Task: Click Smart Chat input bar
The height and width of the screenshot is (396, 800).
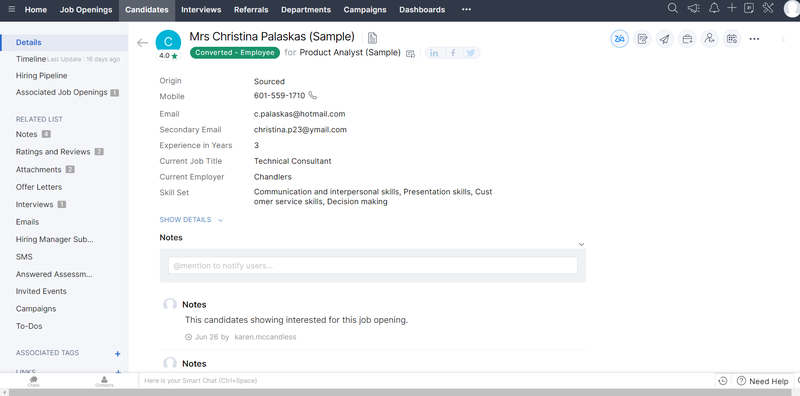Action: click(426, 381)
